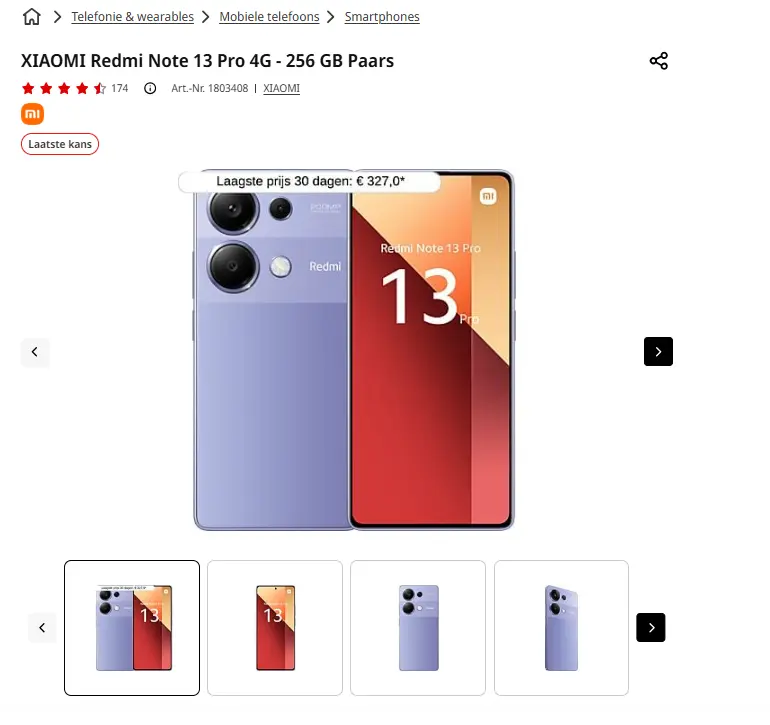Go to the home page icon
770x725 pixels.
32,17
